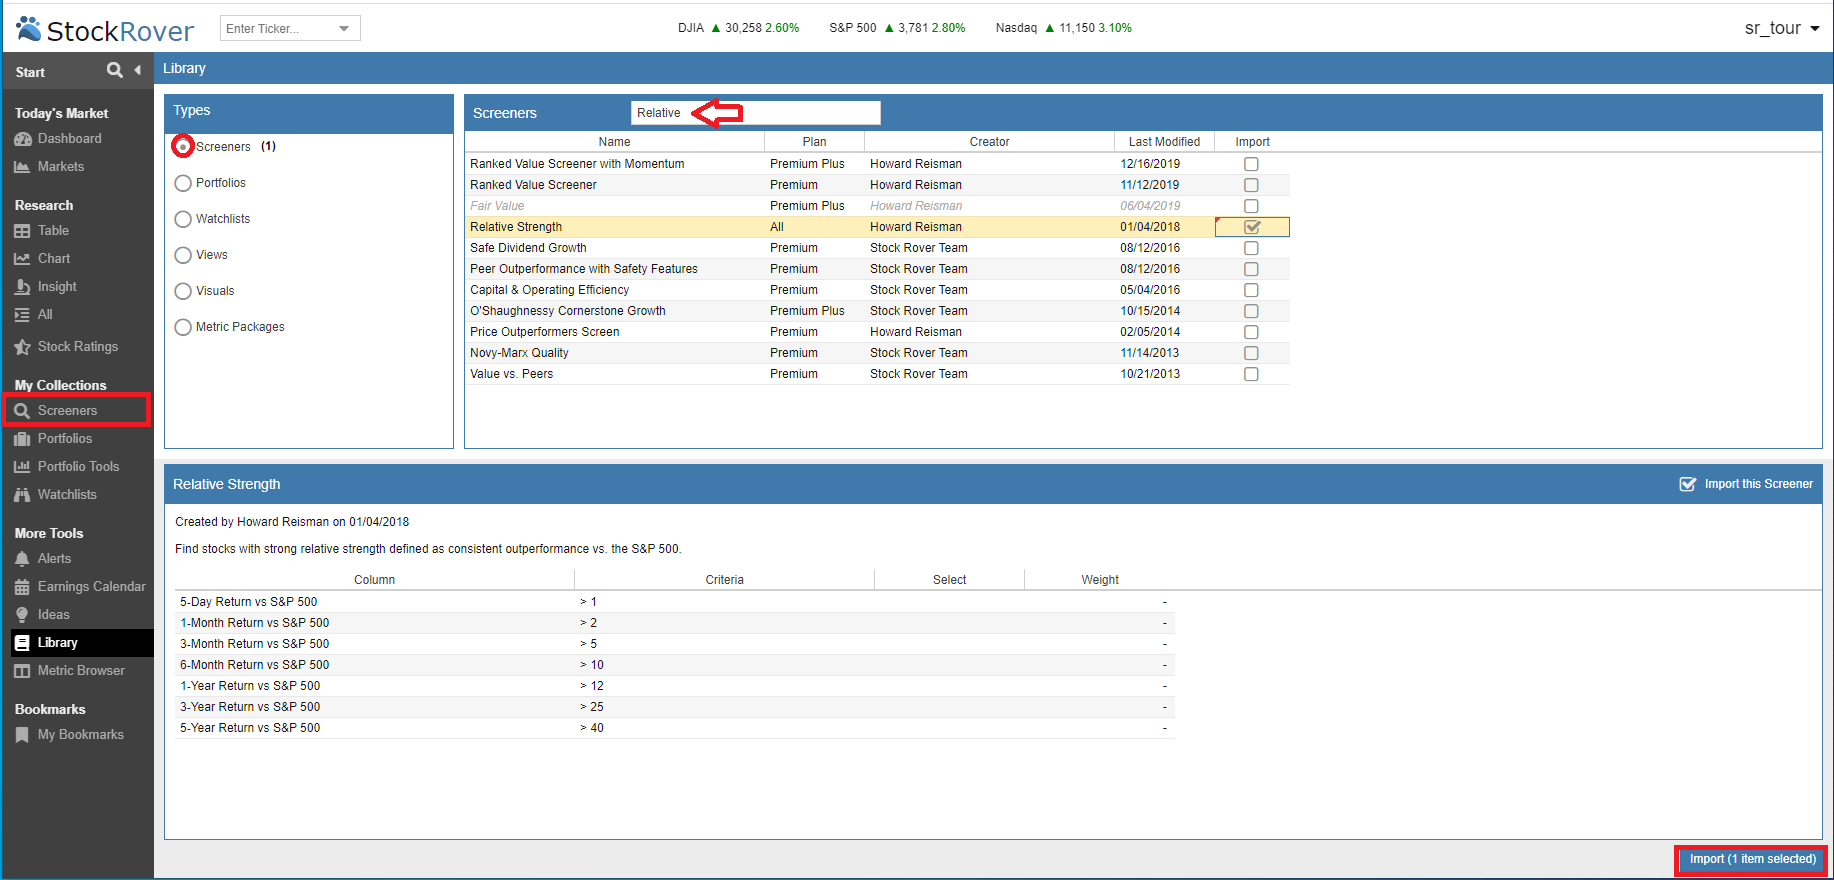Image resolution: width=1834 pixels, height=880 pixels.
Task: Open the Library icon in sidebar
Action: click(x=22, y=643)
